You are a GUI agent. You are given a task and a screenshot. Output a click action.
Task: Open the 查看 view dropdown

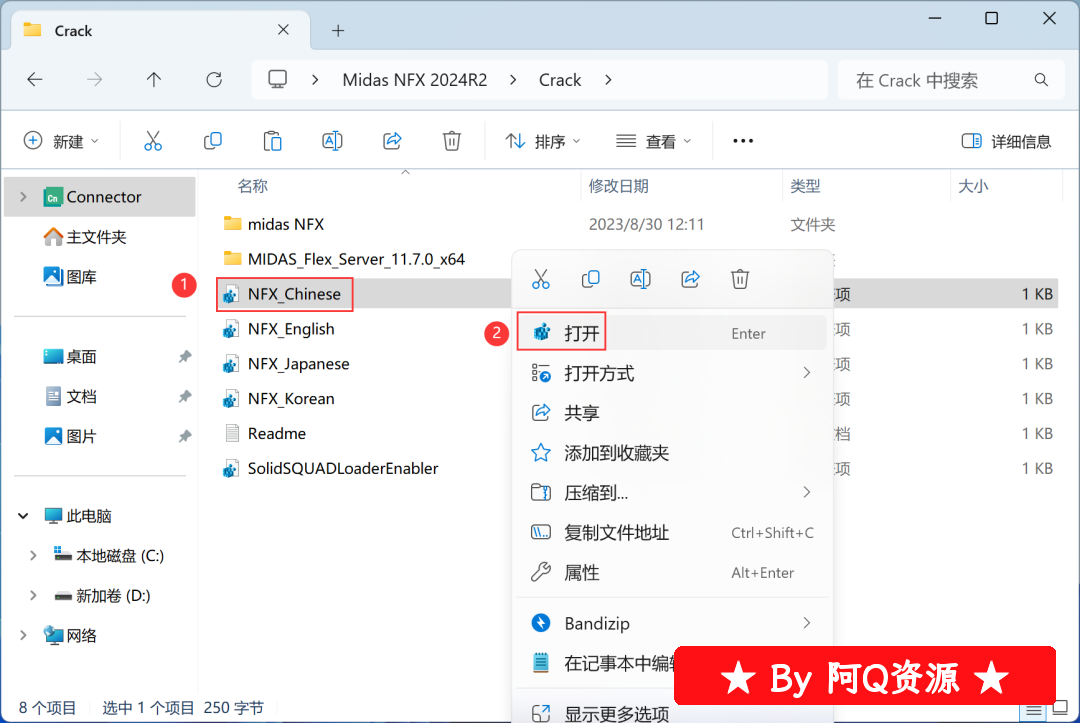tap(653, 141)
